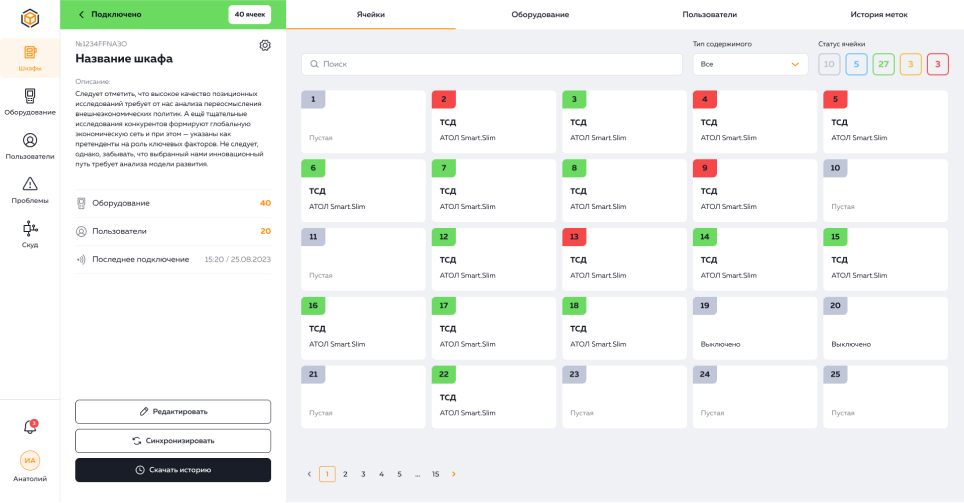Toggle the red status filter 3
The image size is (964, 503).
tap(937, 64)
